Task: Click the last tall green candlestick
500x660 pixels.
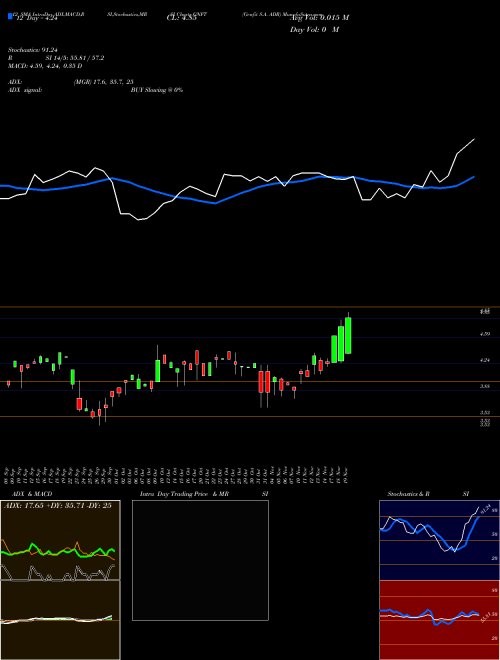Action: coord(348,335)
